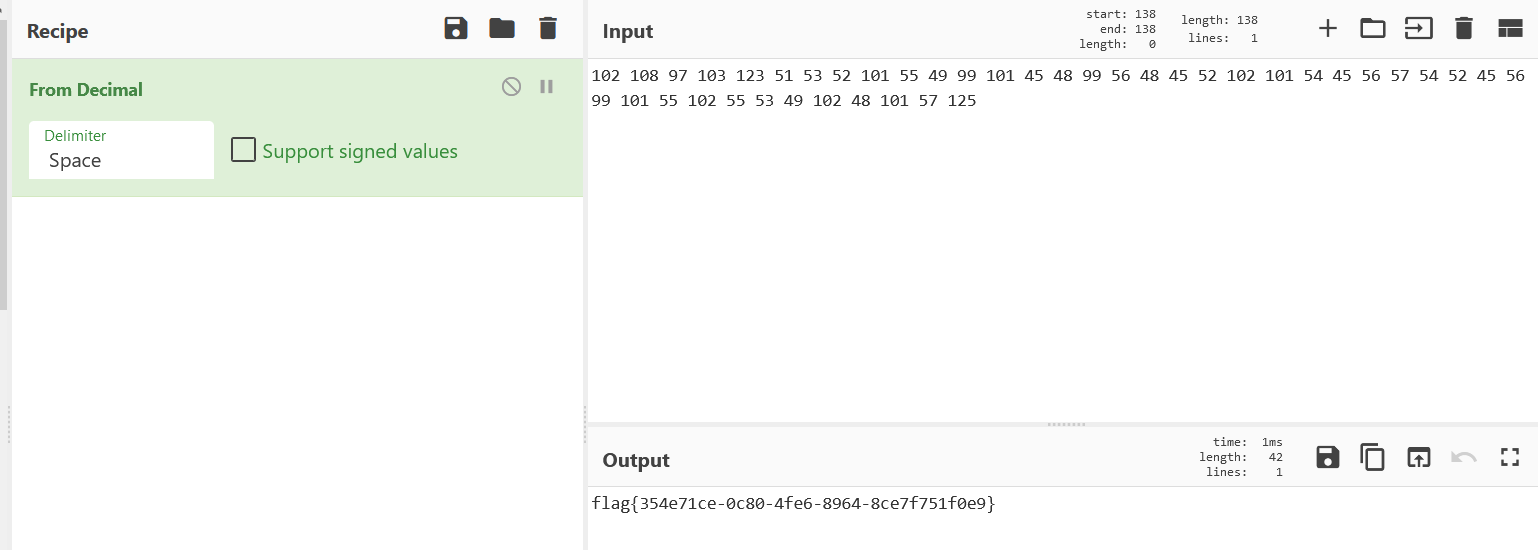Click the flag text in Output
Screen dimensions: 1538x550
pyautogui.click(x=794, y=504)
